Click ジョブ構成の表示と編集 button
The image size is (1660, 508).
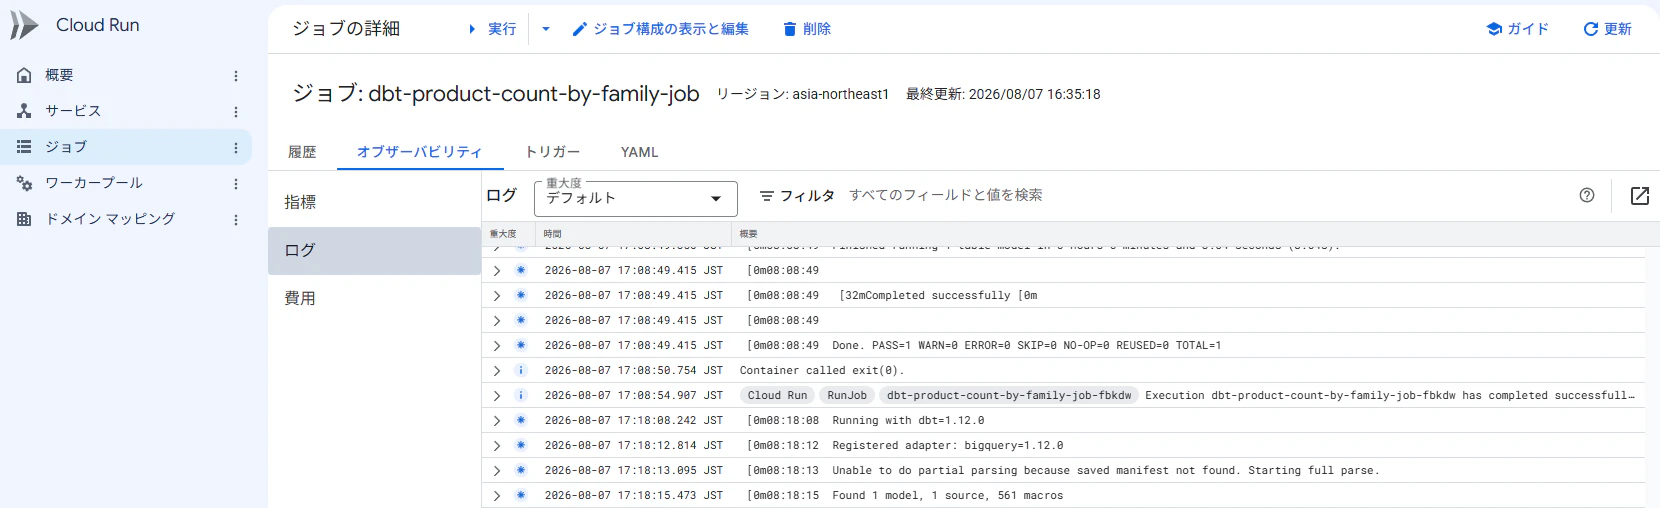(660, 29)
